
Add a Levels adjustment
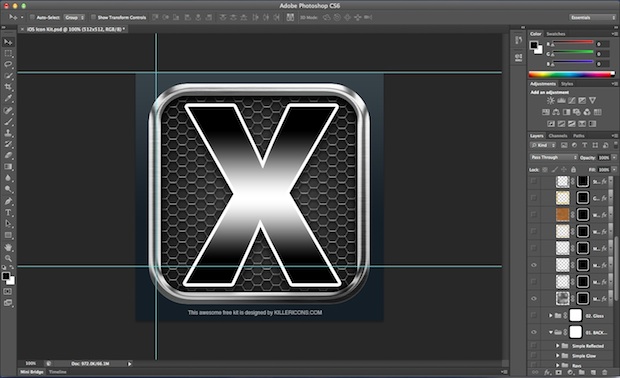click(561, 101)
